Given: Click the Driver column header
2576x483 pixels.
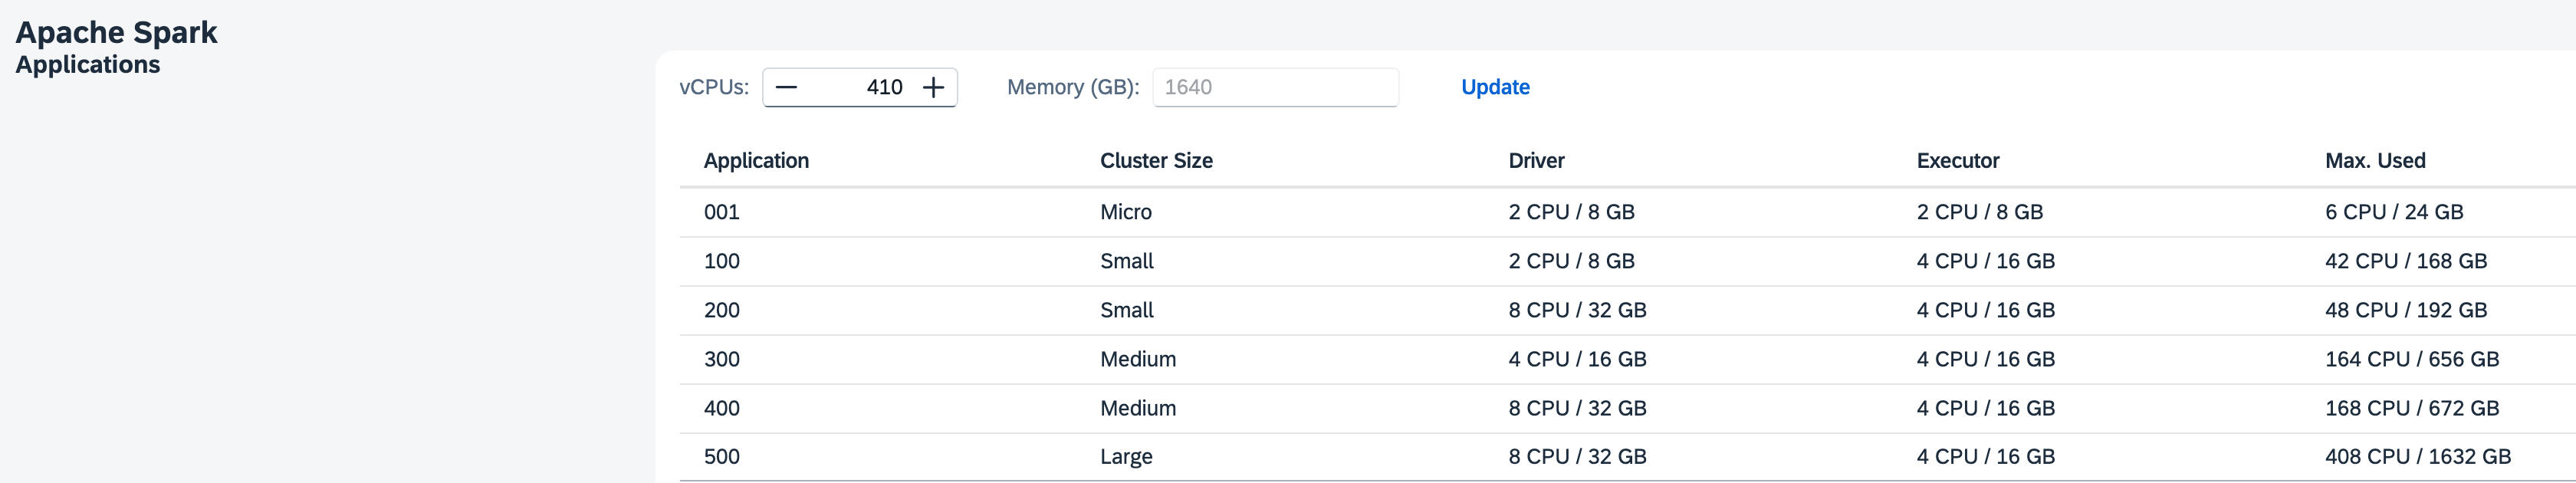Looking at the screenshot, I should (x=1536, y=161).
